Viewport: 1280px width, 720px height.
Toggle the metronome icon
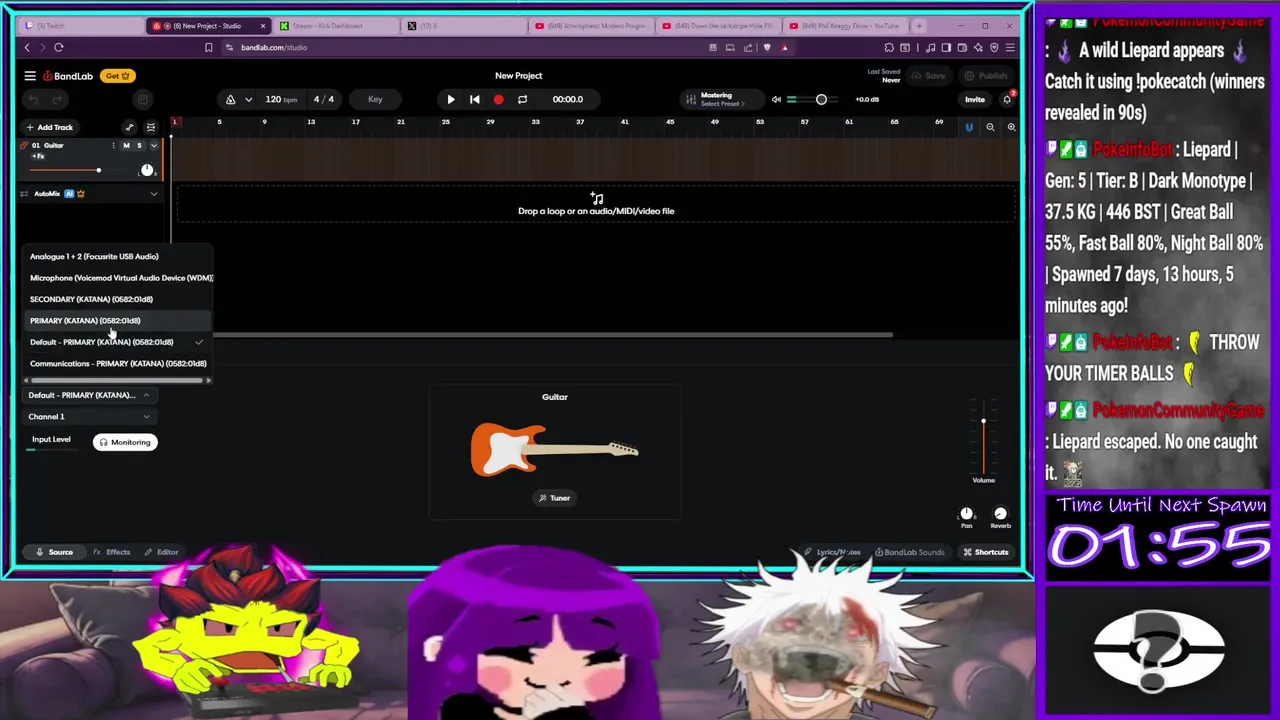point(230,99)
